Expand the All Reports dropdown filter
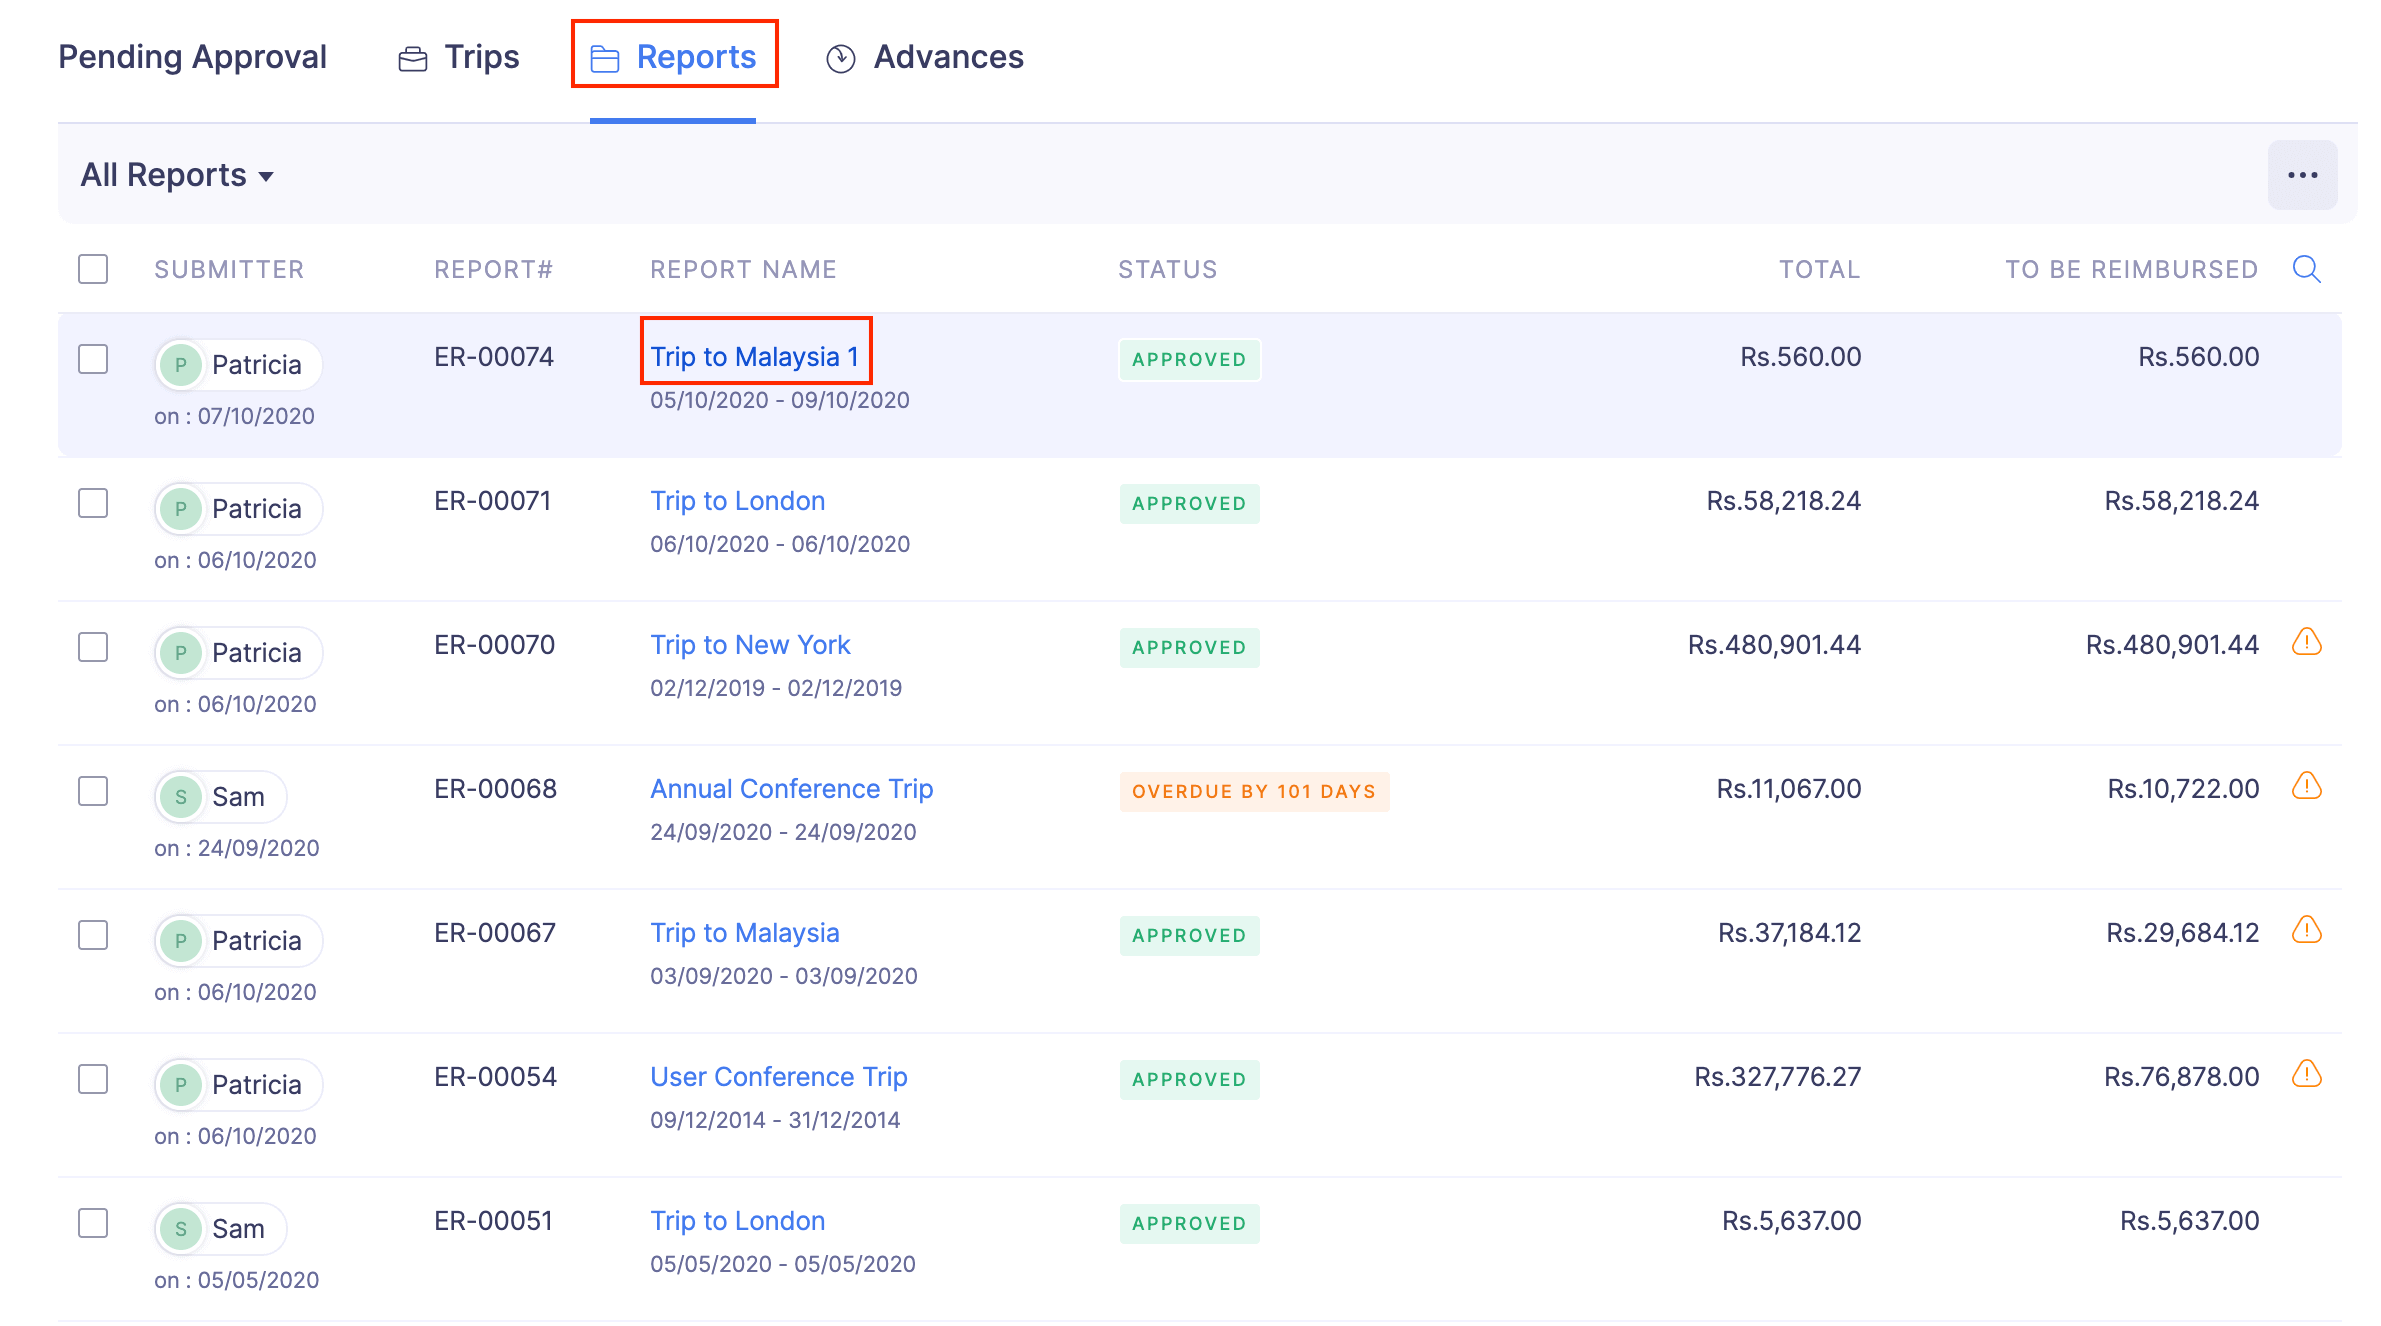Viewport: 2381px width, 1326px height. pyautogui.click(x=177, y=175)
